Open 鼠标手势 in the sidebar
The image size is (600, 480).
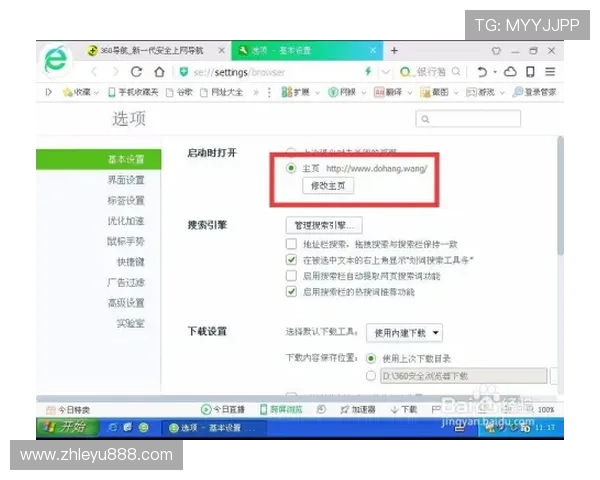point(126,241)
